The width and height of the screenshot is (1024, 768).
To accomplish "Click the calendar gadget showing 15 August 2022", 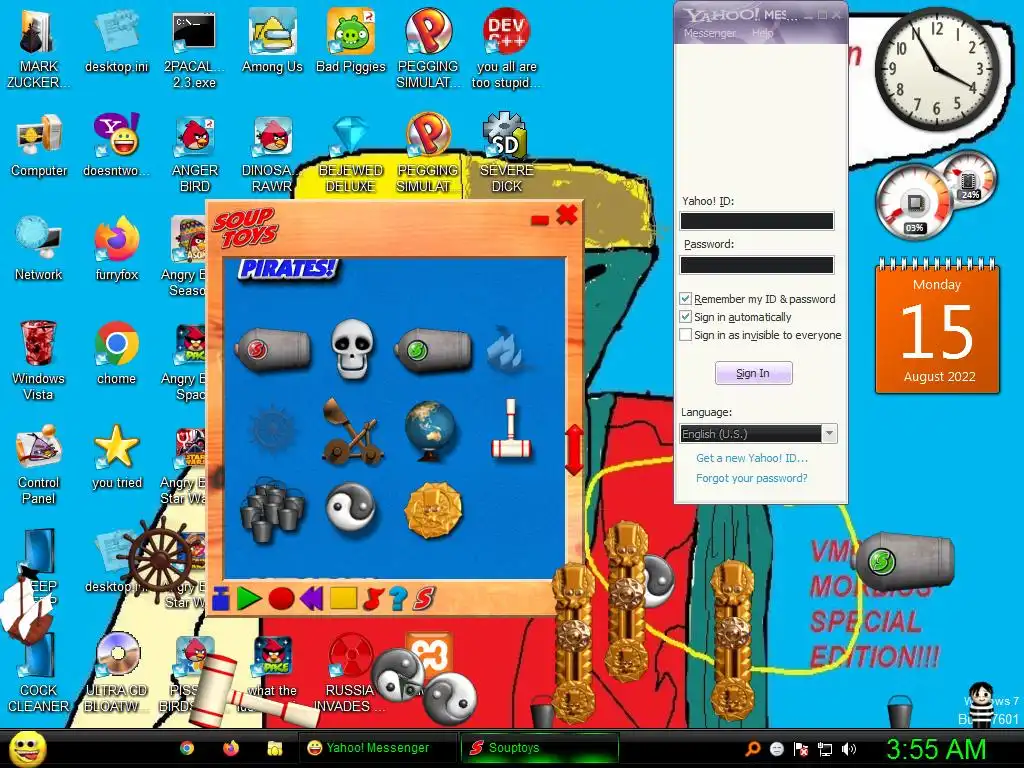I will [x=937, y=327].
